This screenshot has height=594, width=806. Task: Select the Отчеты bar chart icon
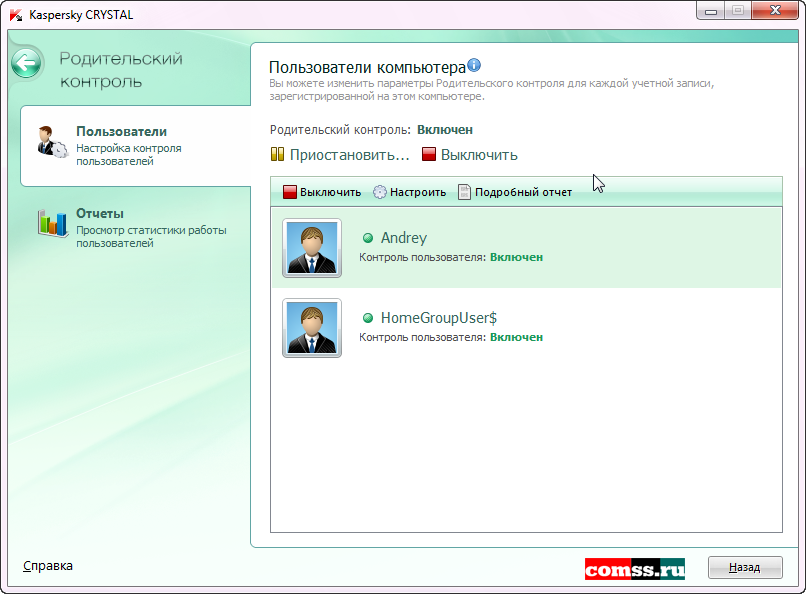52,223
